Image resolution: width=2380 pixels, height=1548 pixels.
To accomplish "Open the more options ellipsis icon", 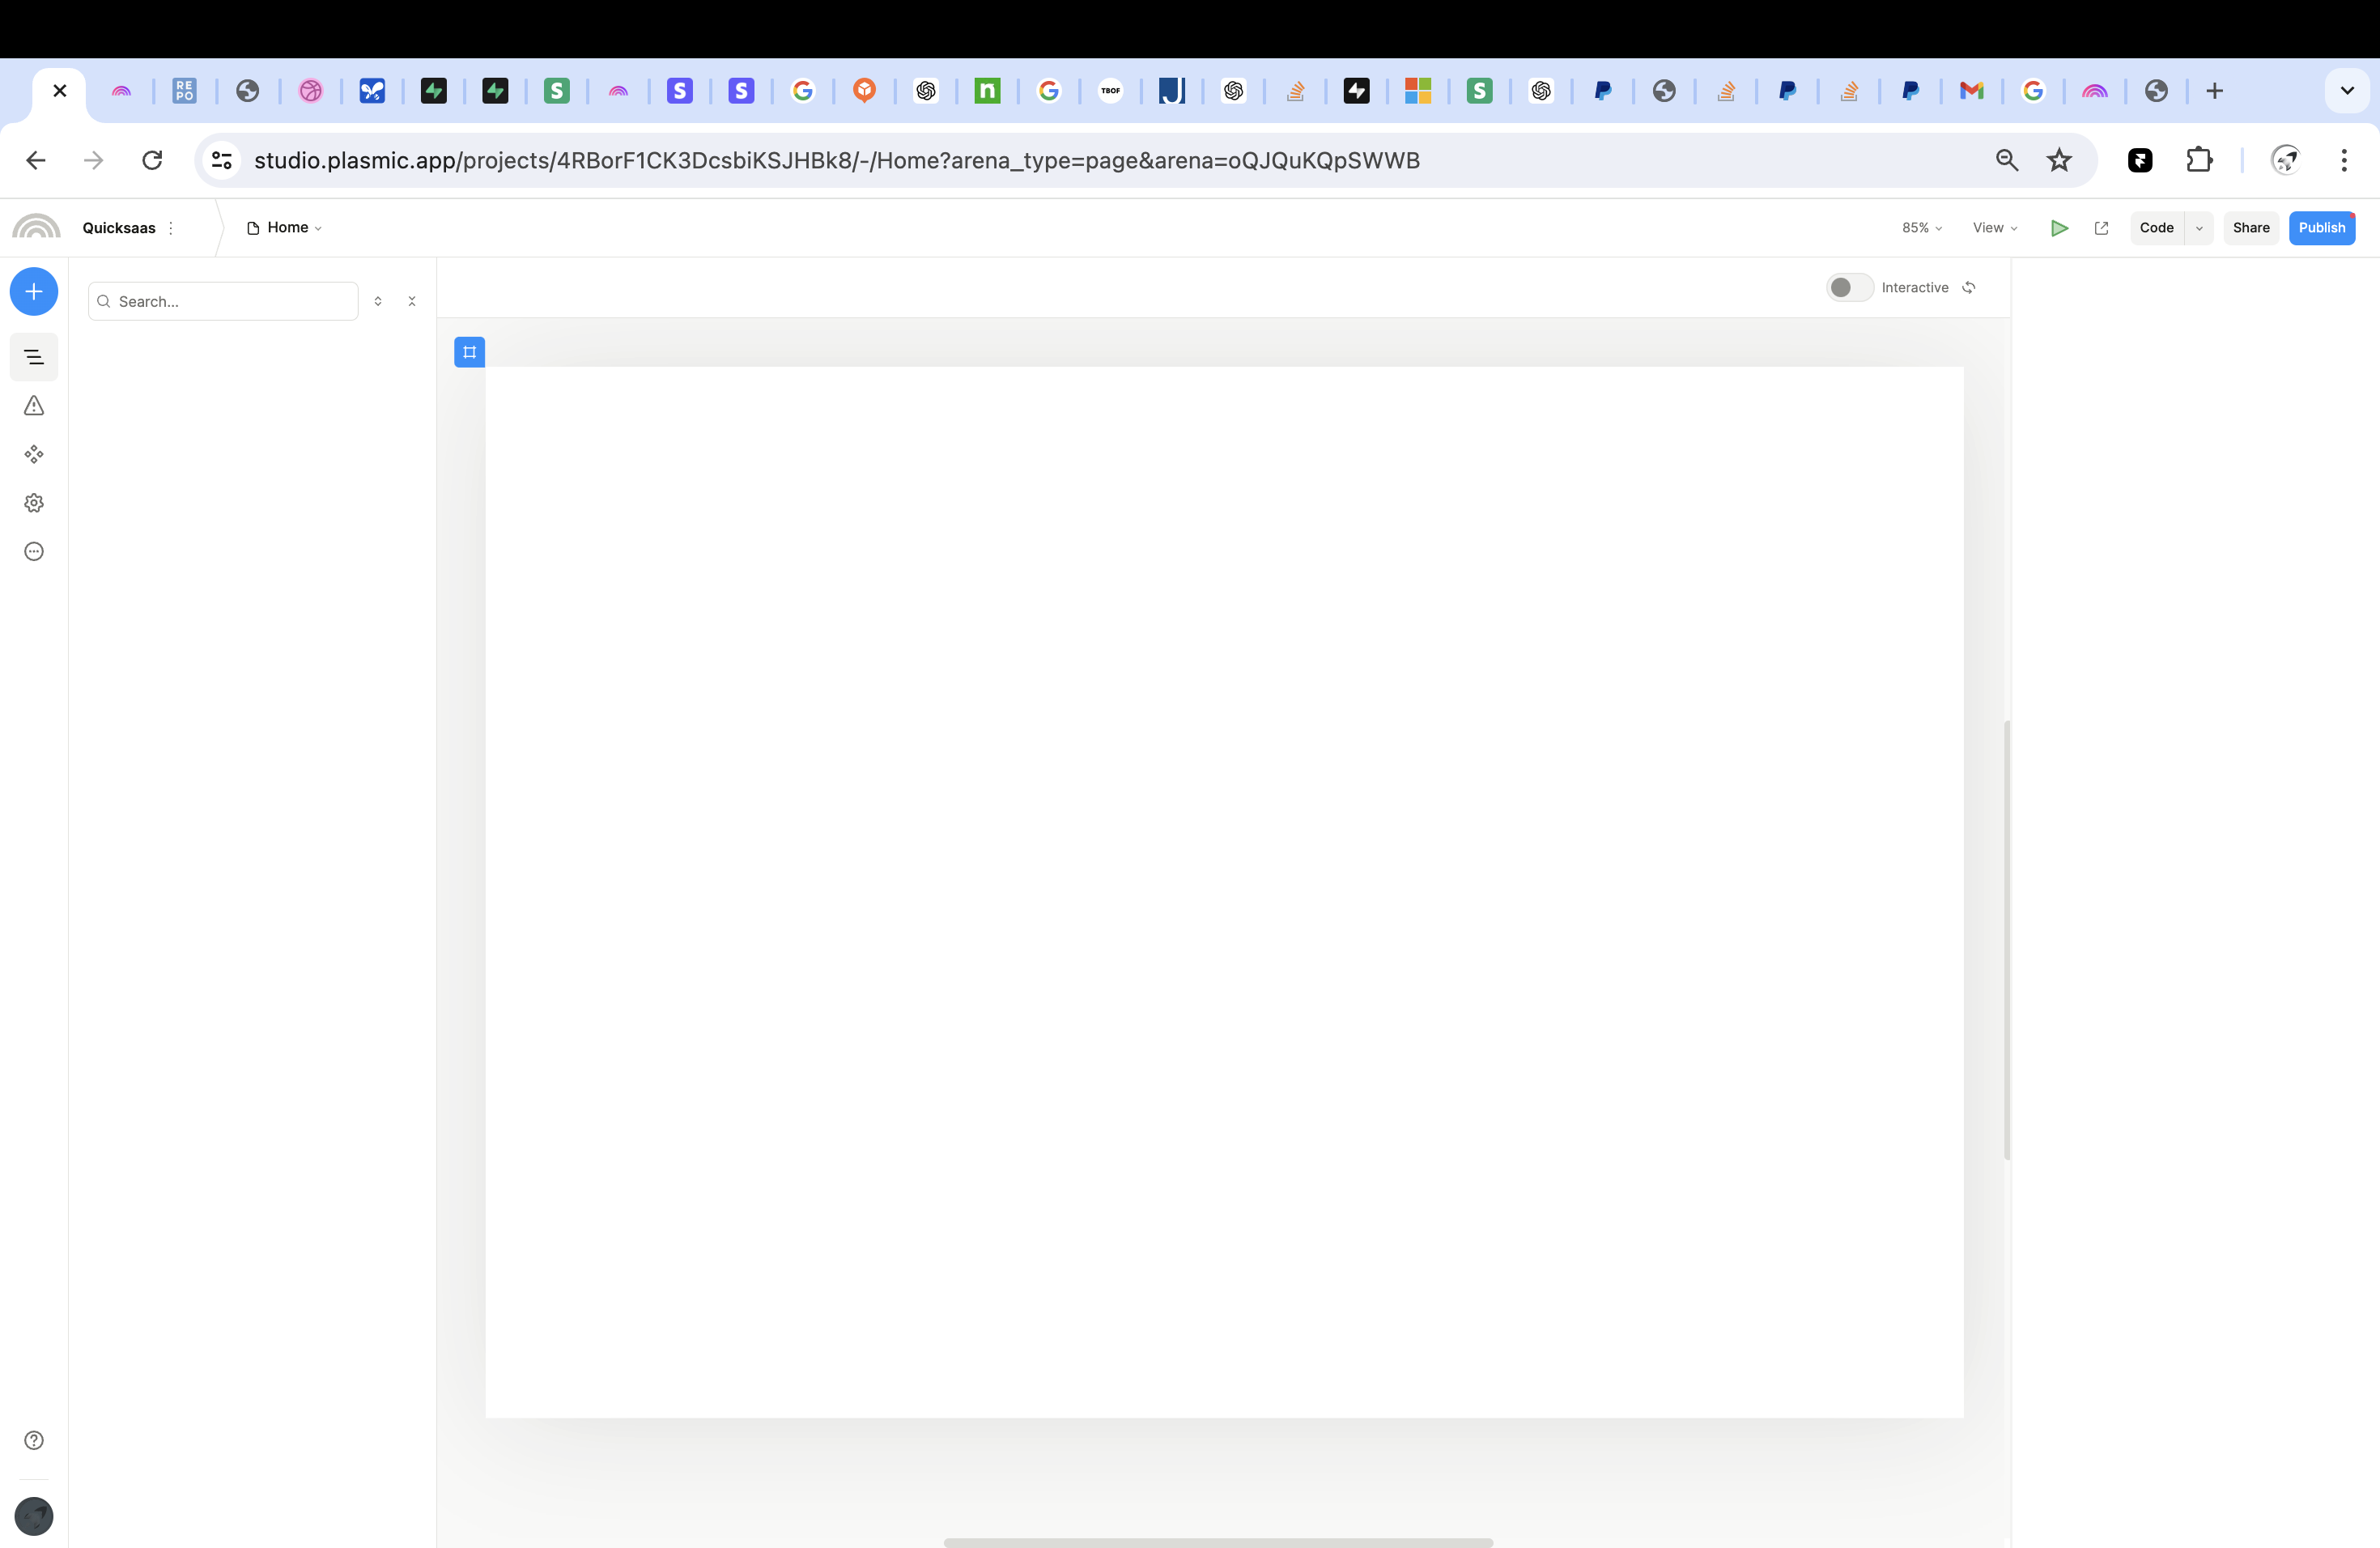I will click(34, 551).
